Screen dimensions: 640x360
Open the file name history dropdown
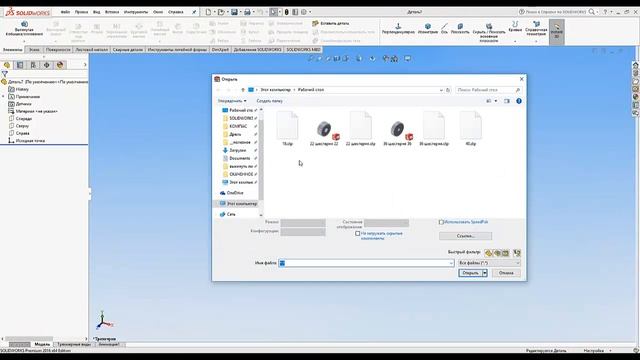451,263
